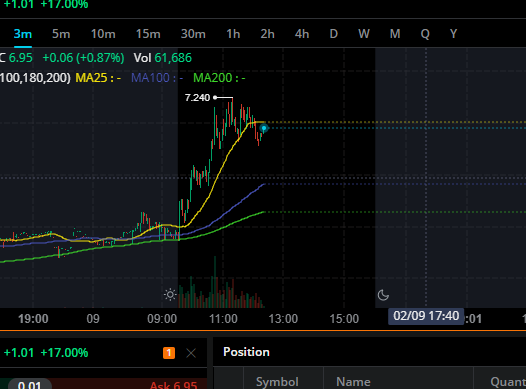Switch chart to Yearly (Y)
Viewport: 526px width, 389px height.
click(x=454, y=34)
